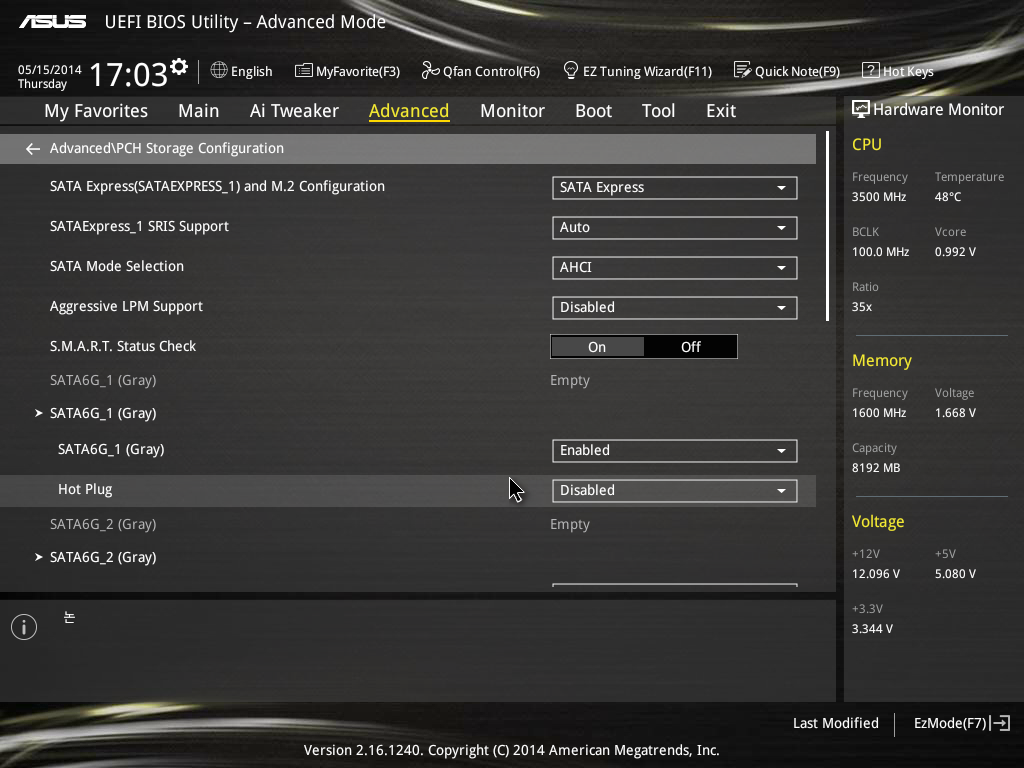
Task: Open SATA Mode Selection AHCI dropdown
Action: pyautogui.click(x=675, y=268)
